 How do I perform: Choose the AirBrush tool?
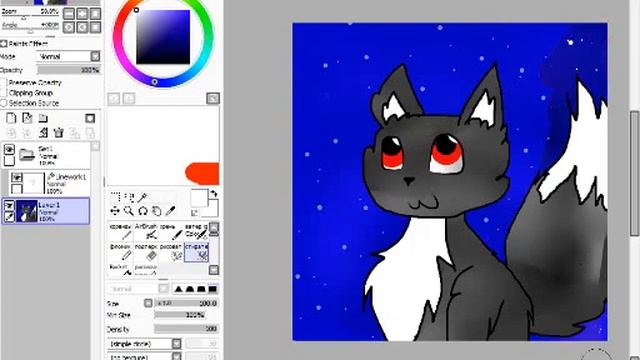146,231
